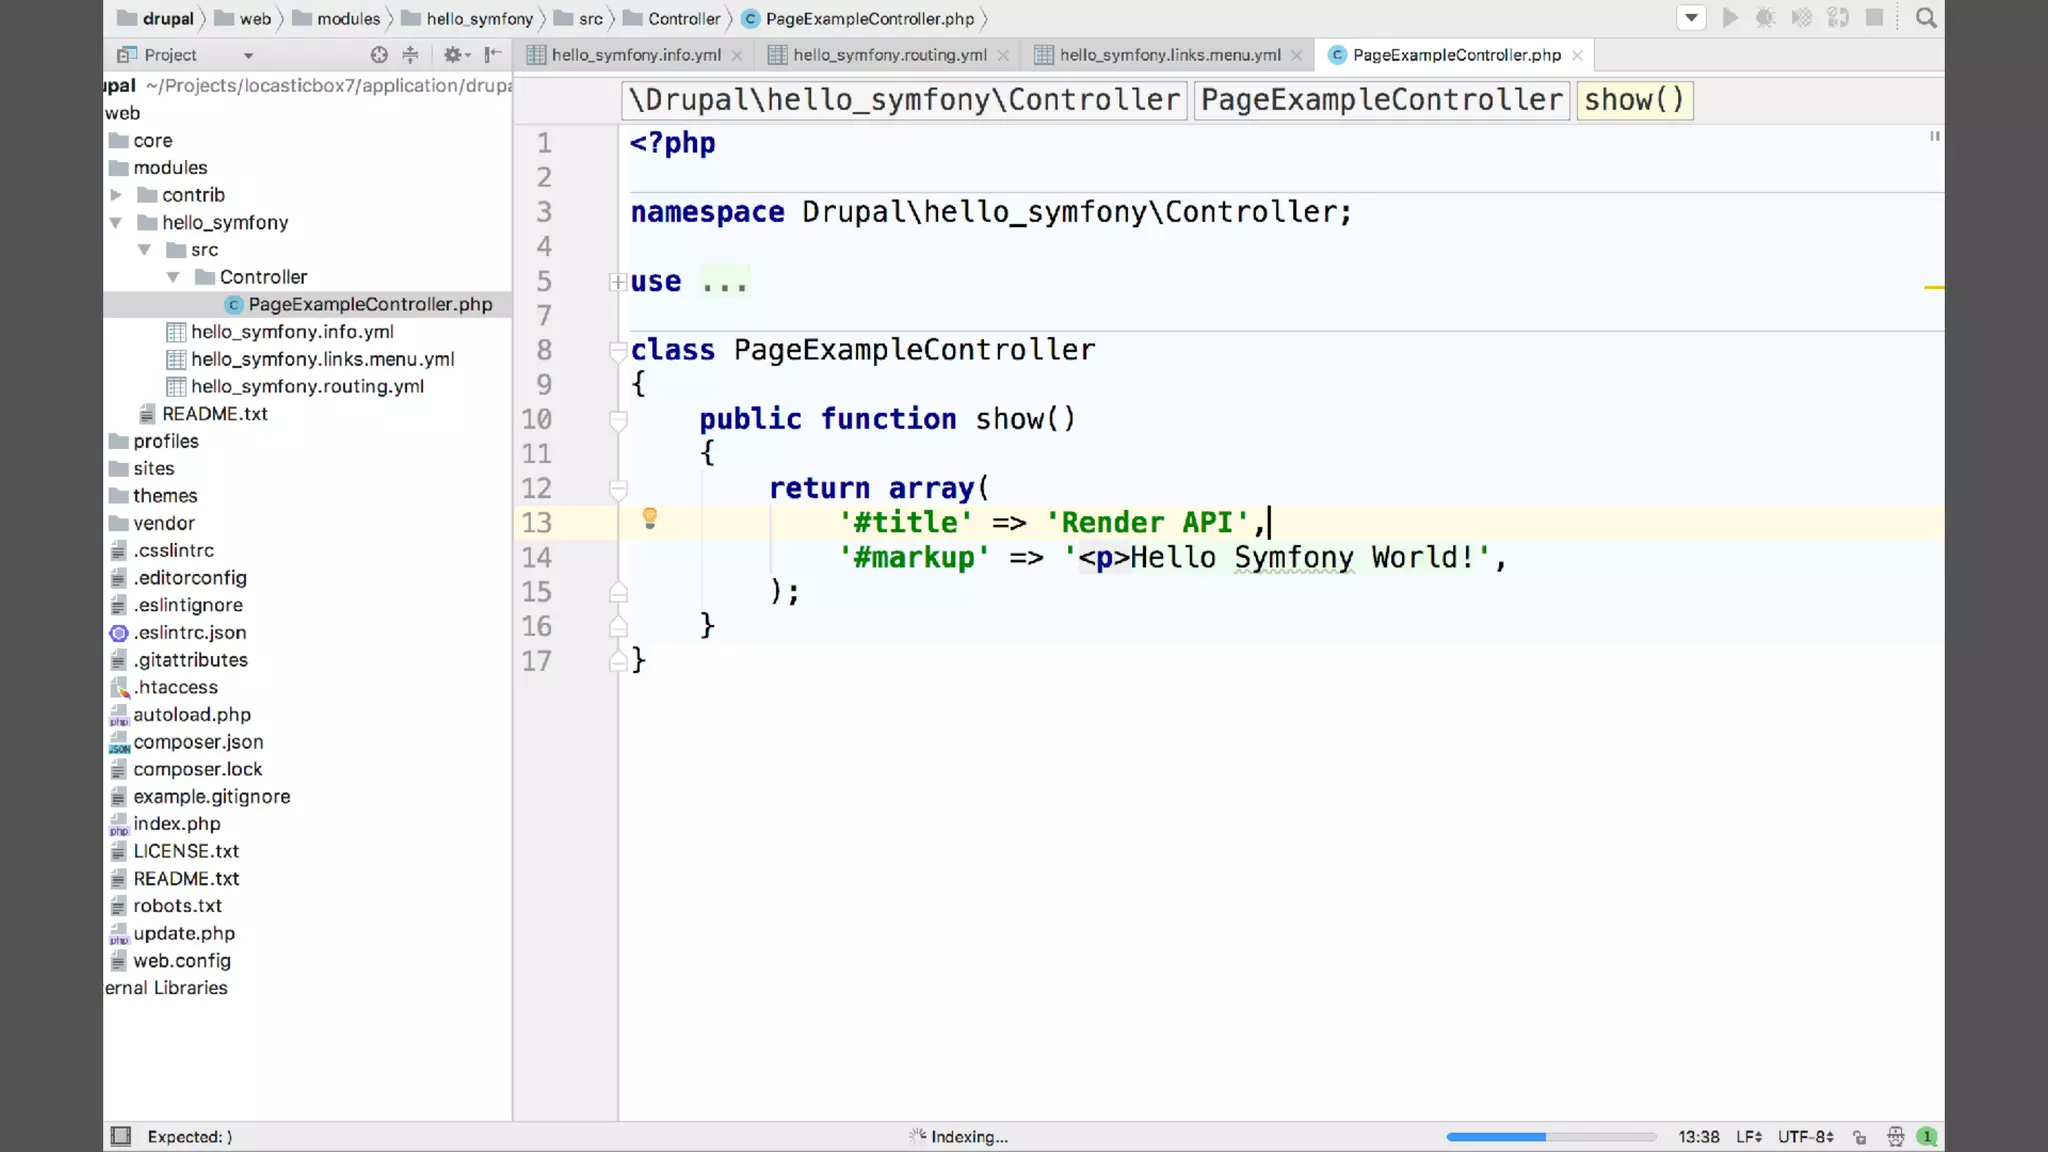Toggle the file read-only lock icon
Viewport: 2048px width, 1152px height.
pos(1859,1137)
